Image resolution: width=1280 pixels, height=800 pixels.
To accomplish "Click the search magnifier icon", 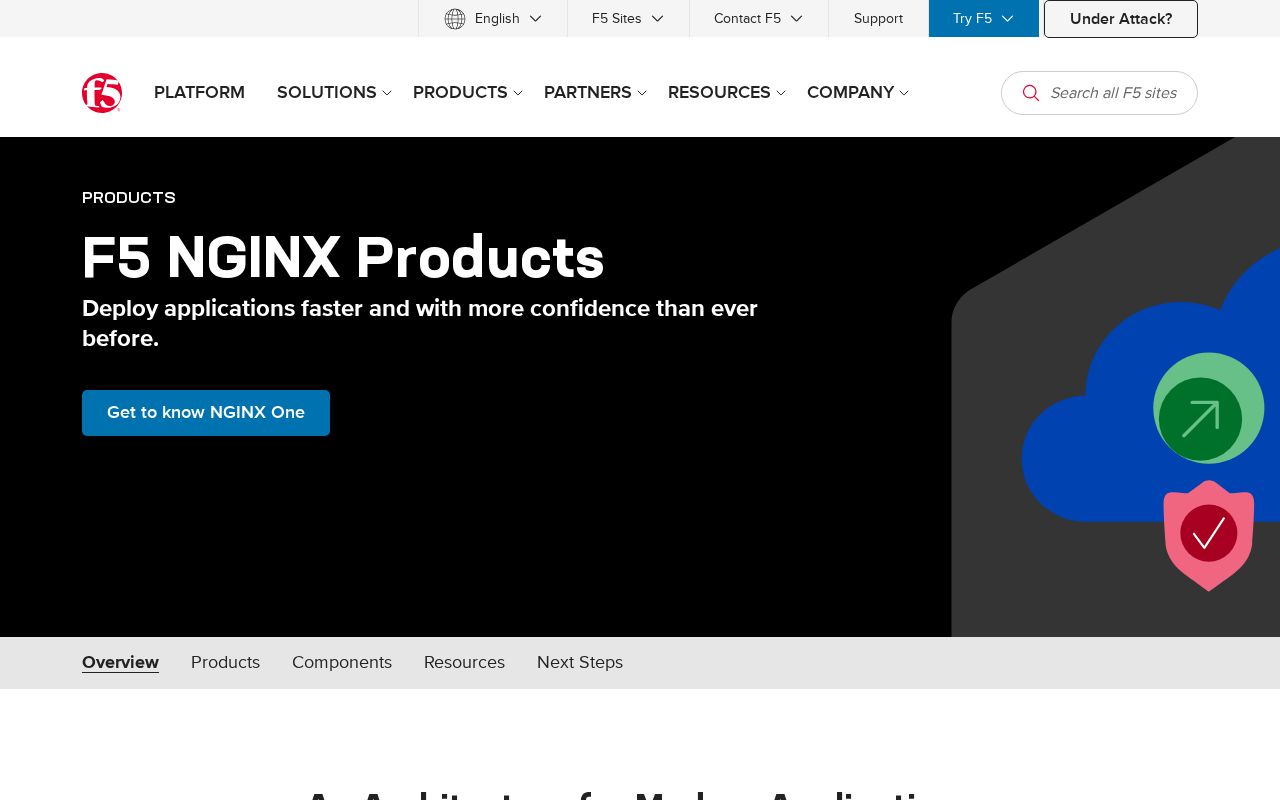I will tap(1031, 93).
